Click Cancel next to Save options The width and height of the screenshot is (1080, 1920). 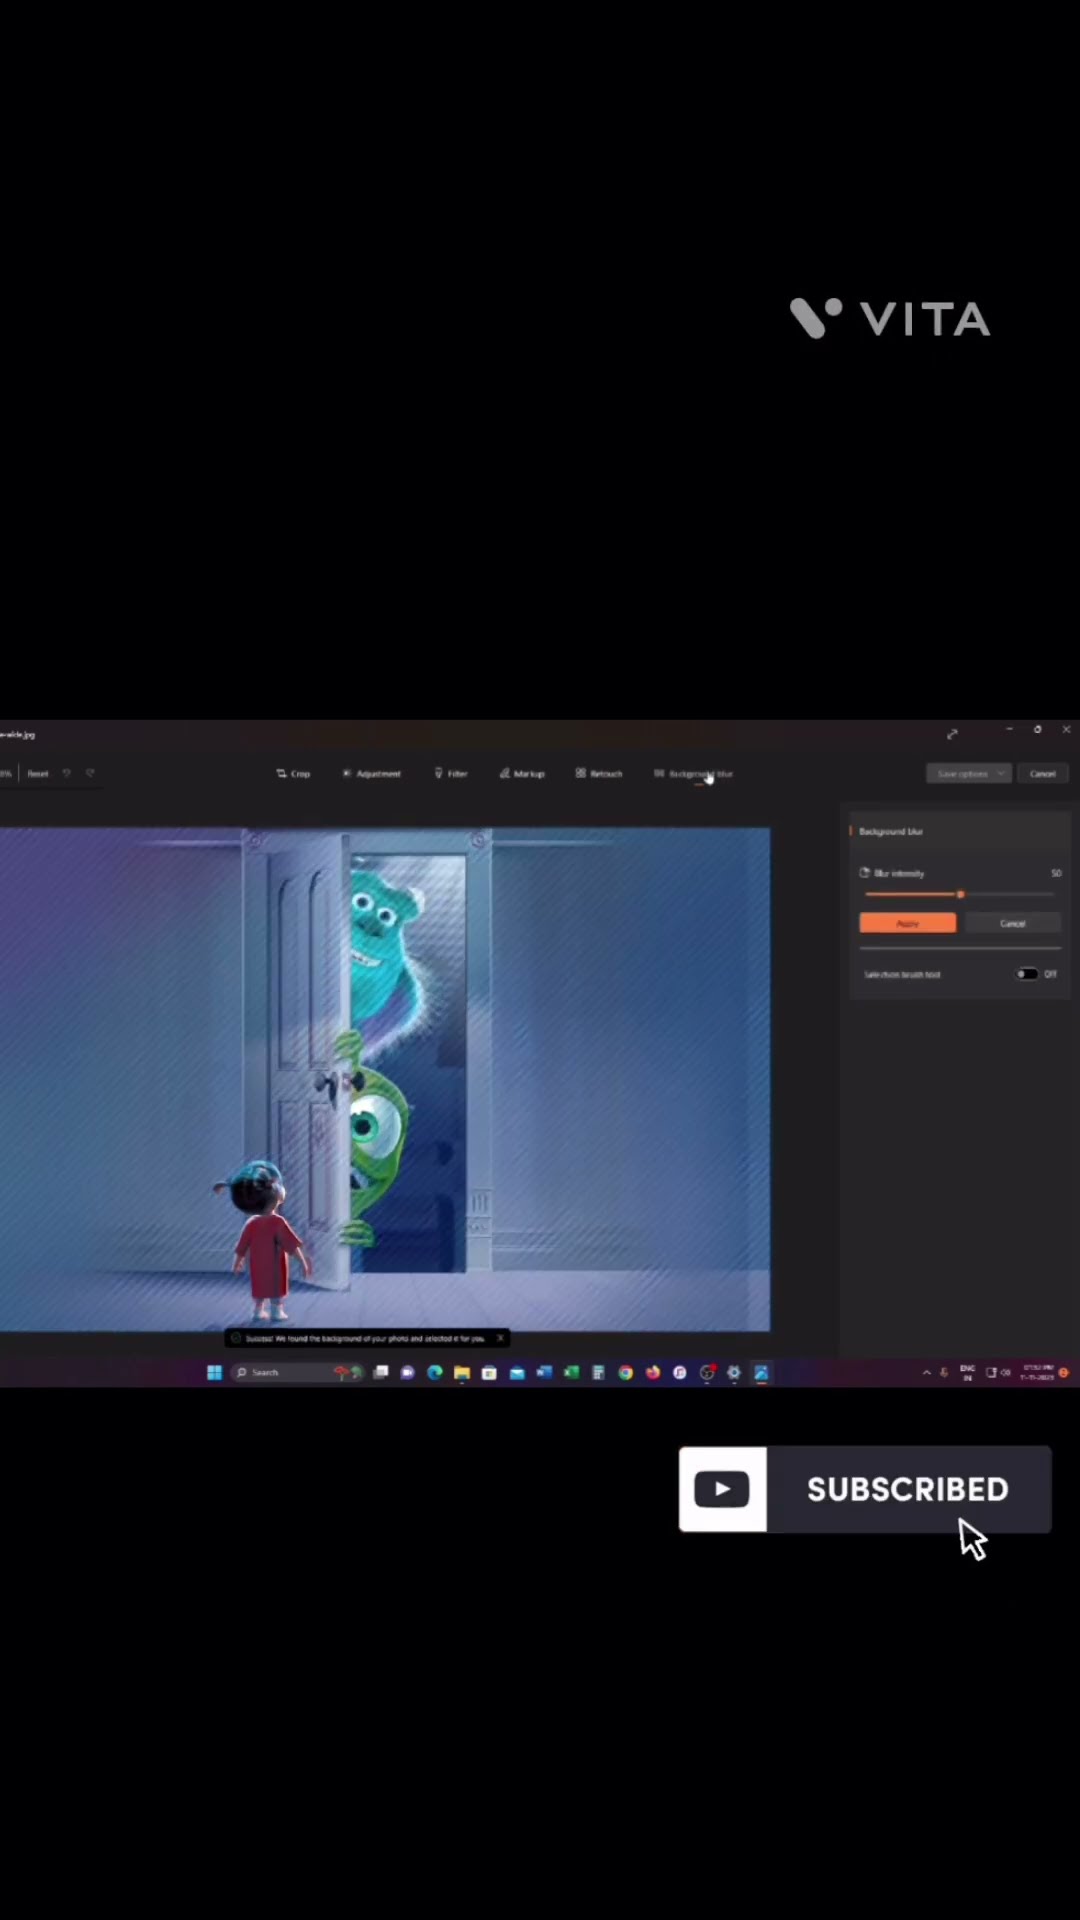(x=1043, y=773)
